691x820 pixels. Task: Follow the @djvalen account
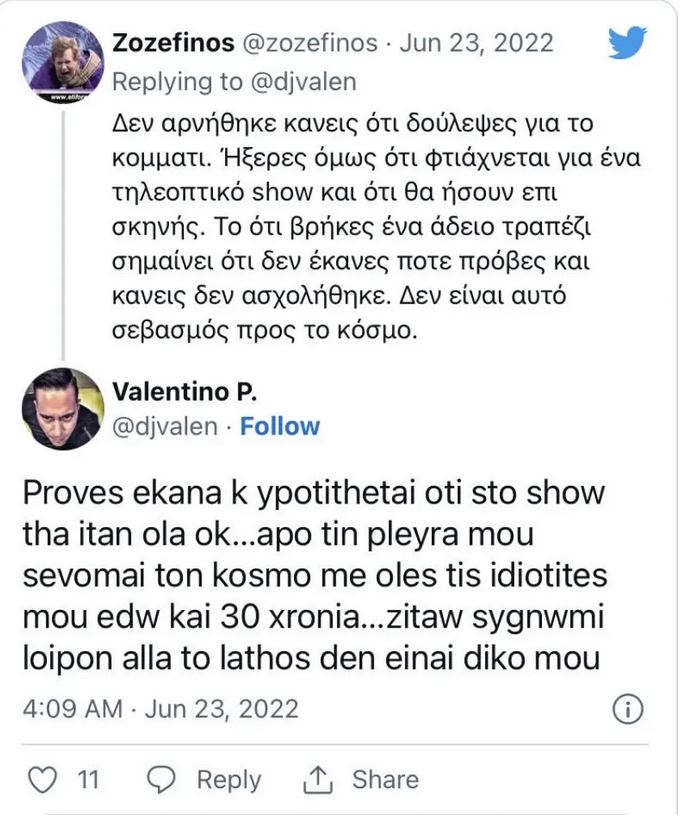pyautogui.click(x=280, y=426)
